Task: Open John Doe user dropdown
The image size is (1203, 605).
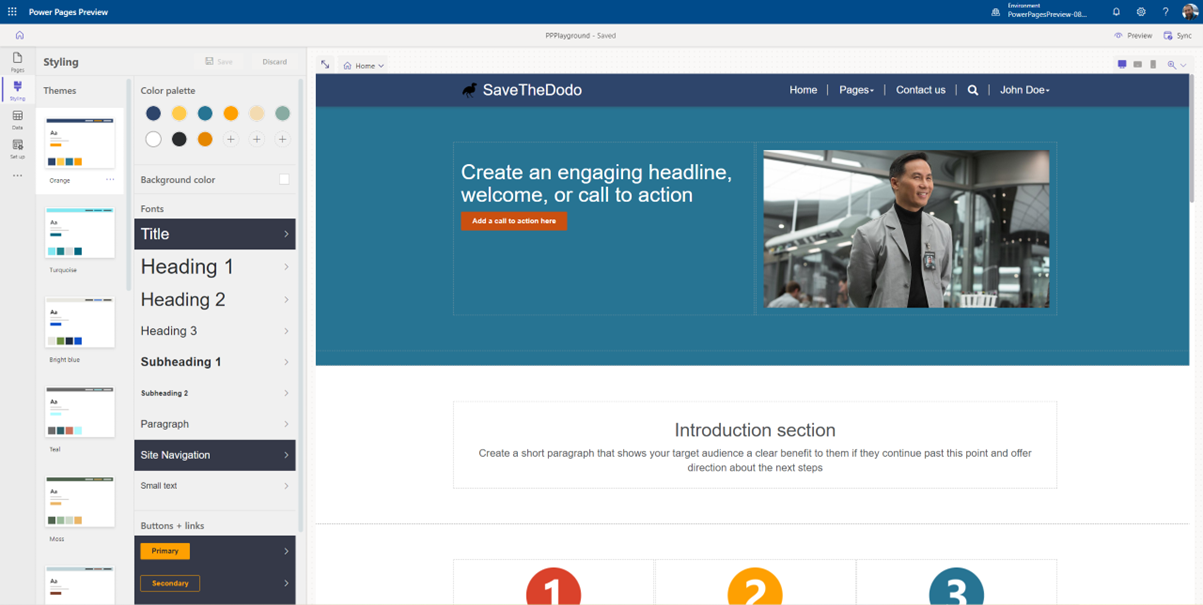Action: (1025, 90)
